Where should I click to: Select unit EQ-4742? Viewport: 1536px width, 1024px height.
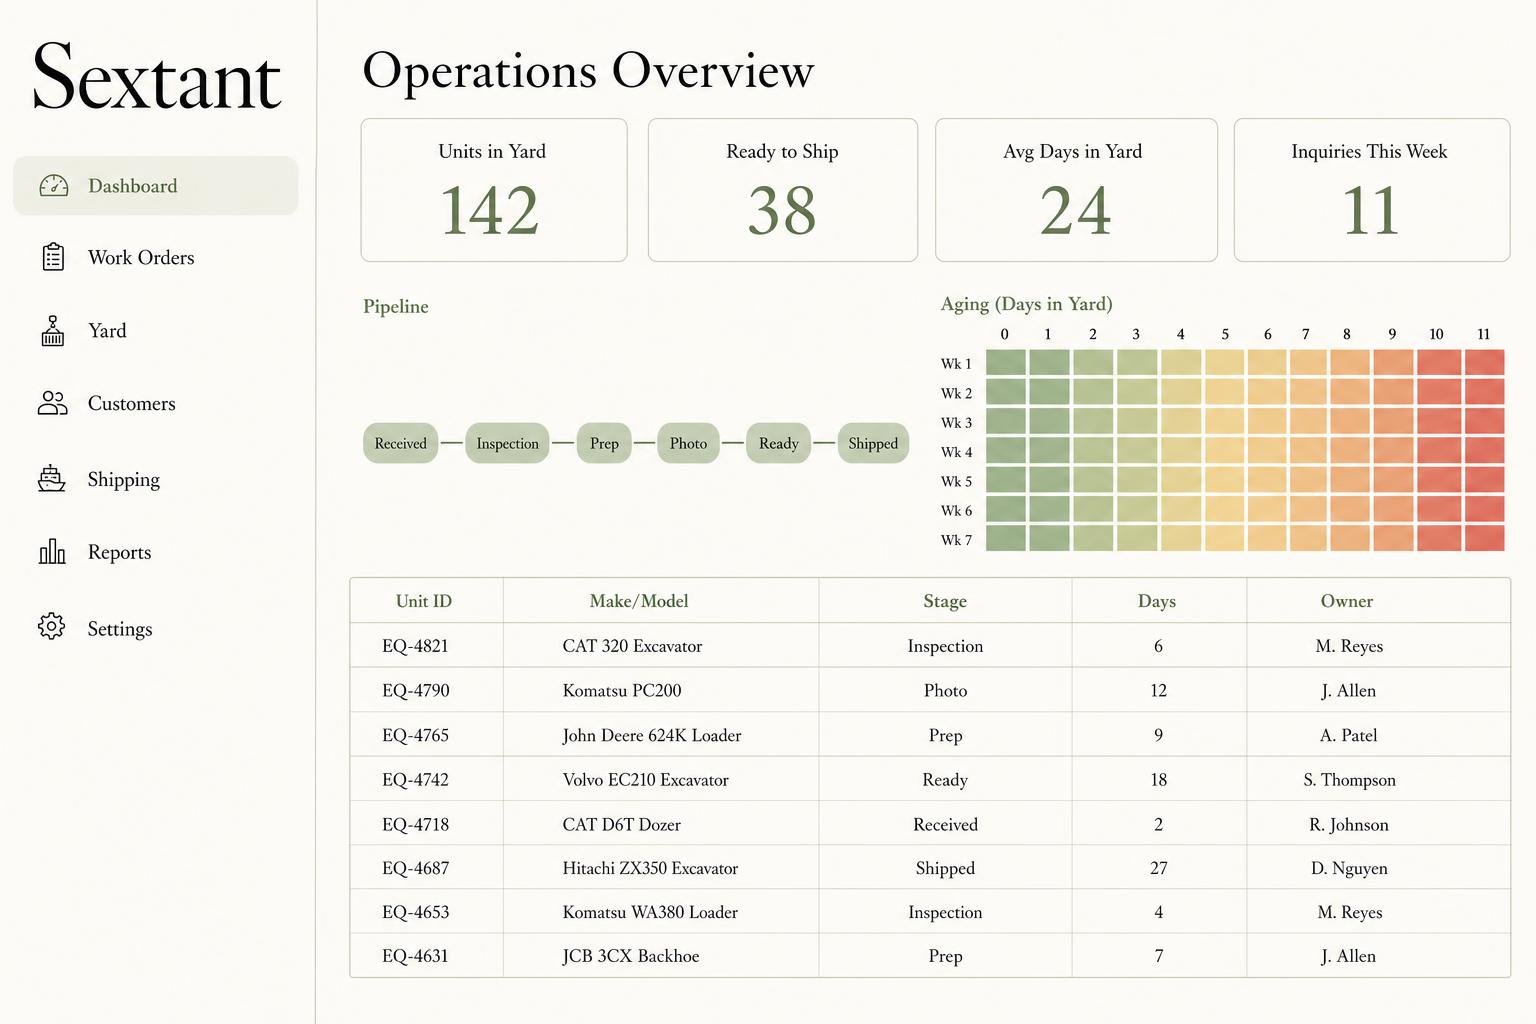[415, 779]
